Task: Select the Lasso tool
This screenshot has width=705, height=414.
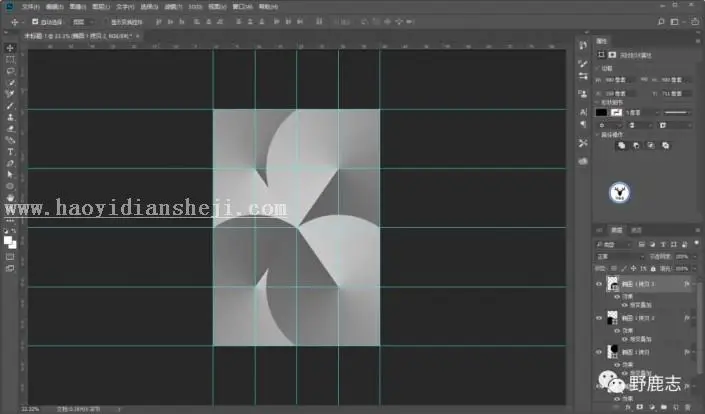Action: pyautogui.click(x=10, y=71)
